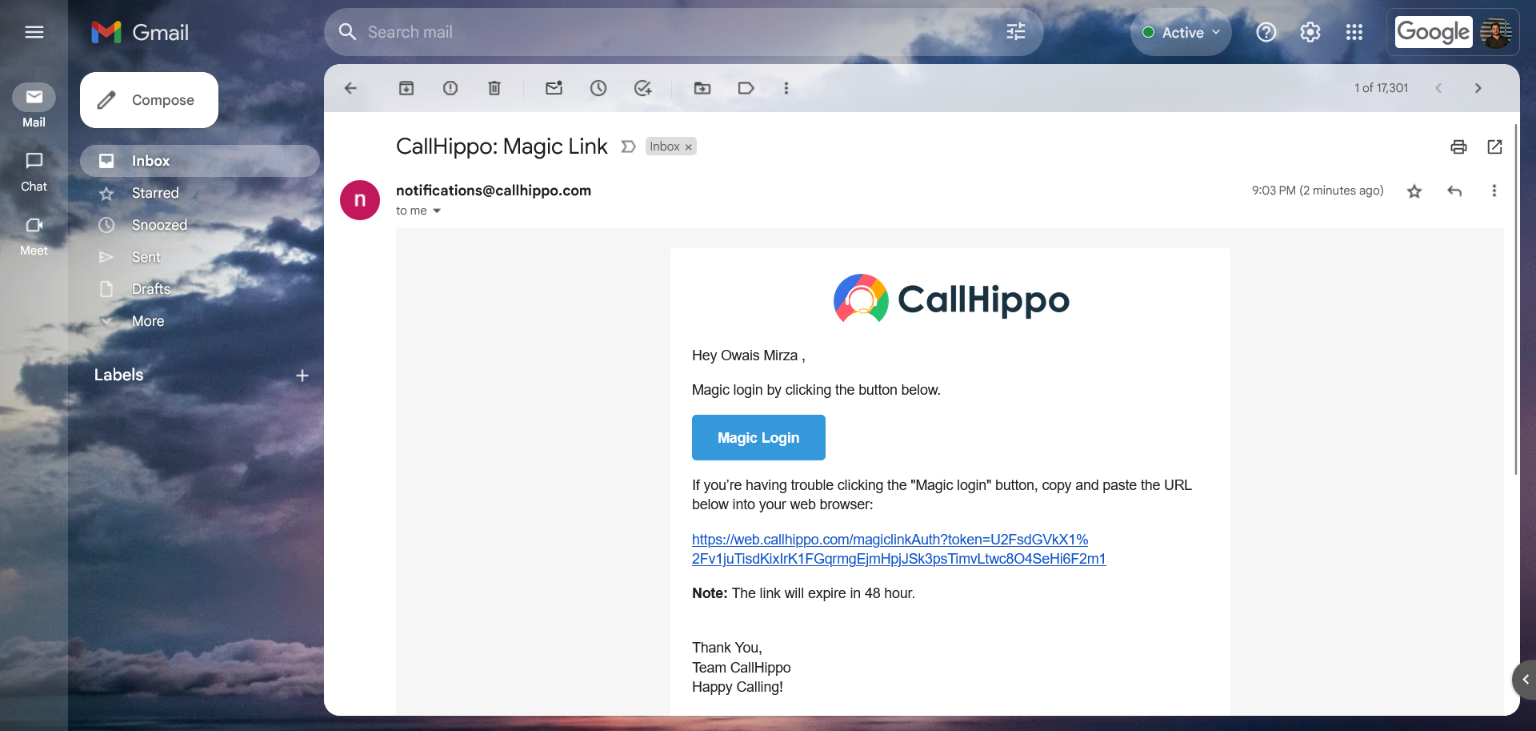The width and height of the screenshot is (1536, 731).
Task: Star this CallHippo message
Action: [x=1414, y=191]
